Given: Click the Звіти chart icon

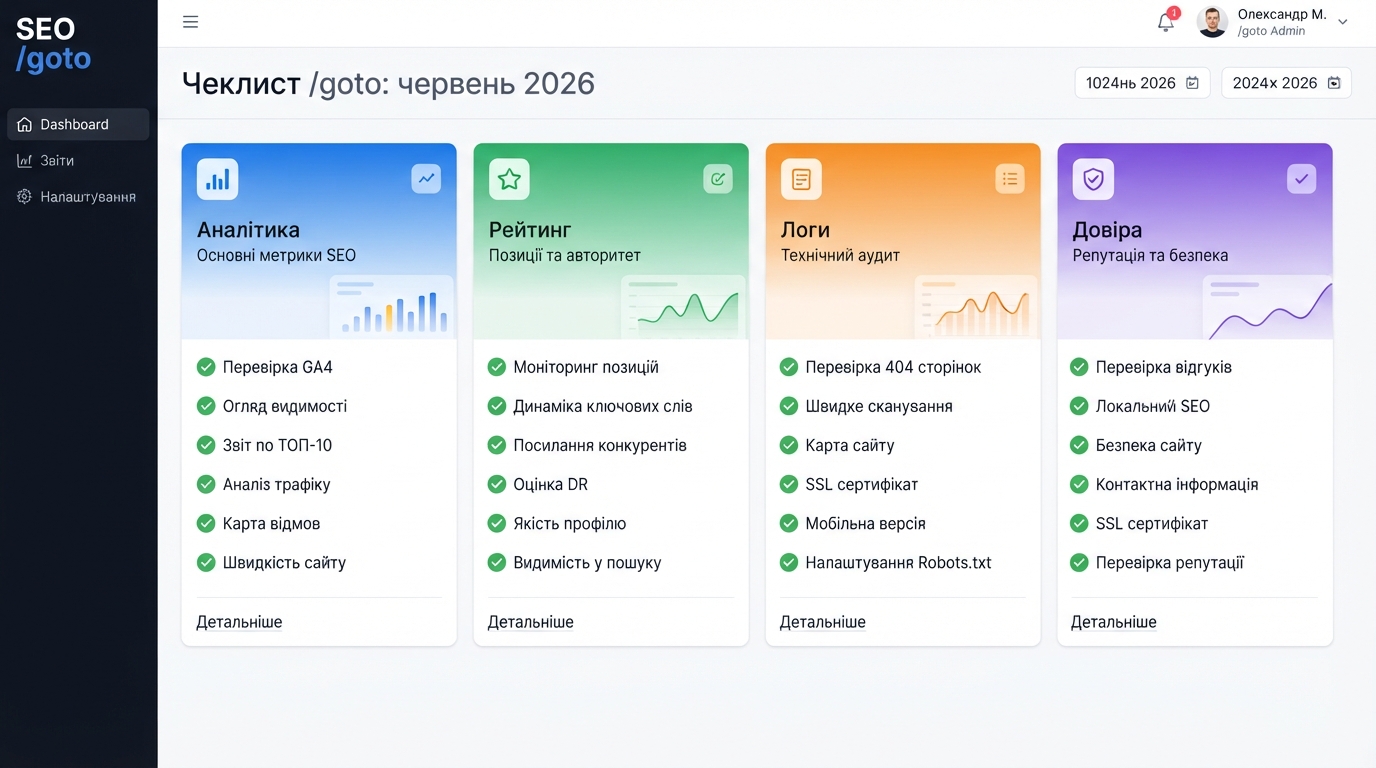Looking at the screenshot, I should point(25,160).
